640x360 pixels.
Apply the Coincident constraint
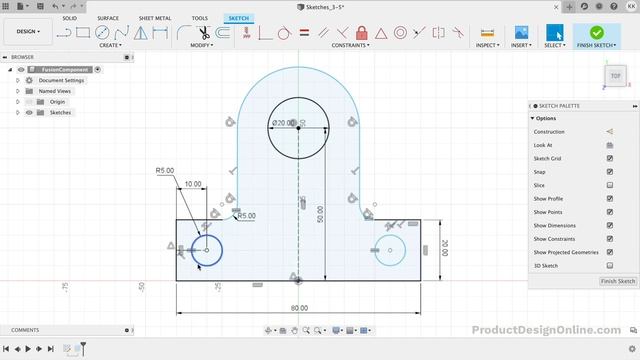[266, 33]
